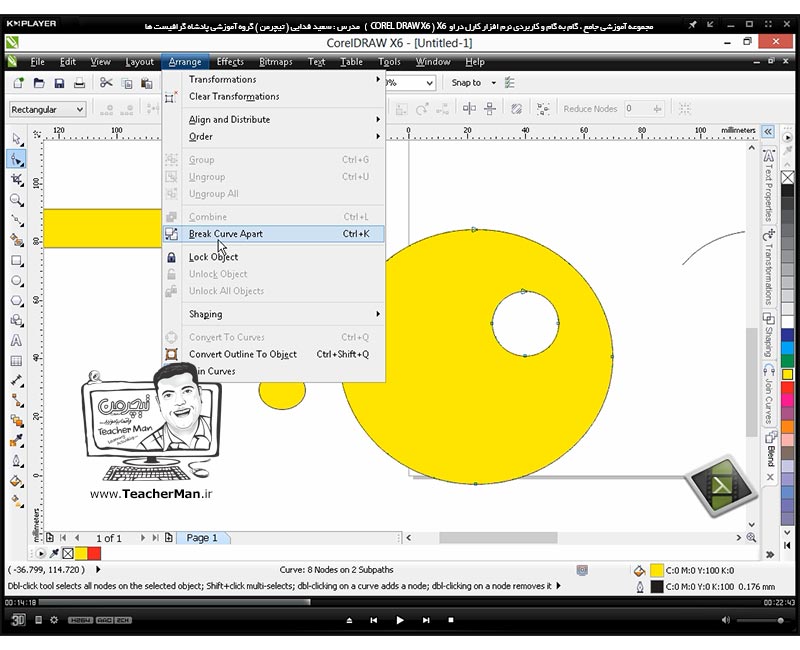This screenshot has width=800, height=650.
Task: Click the reflect nodes horizontally icon
Action: (469, 108)
